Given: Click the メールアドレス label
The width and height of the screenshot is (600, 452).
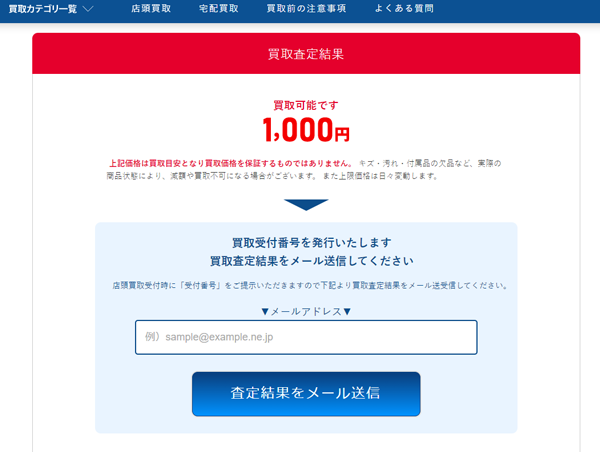Looking at the screenshot, I should (306, 312).
